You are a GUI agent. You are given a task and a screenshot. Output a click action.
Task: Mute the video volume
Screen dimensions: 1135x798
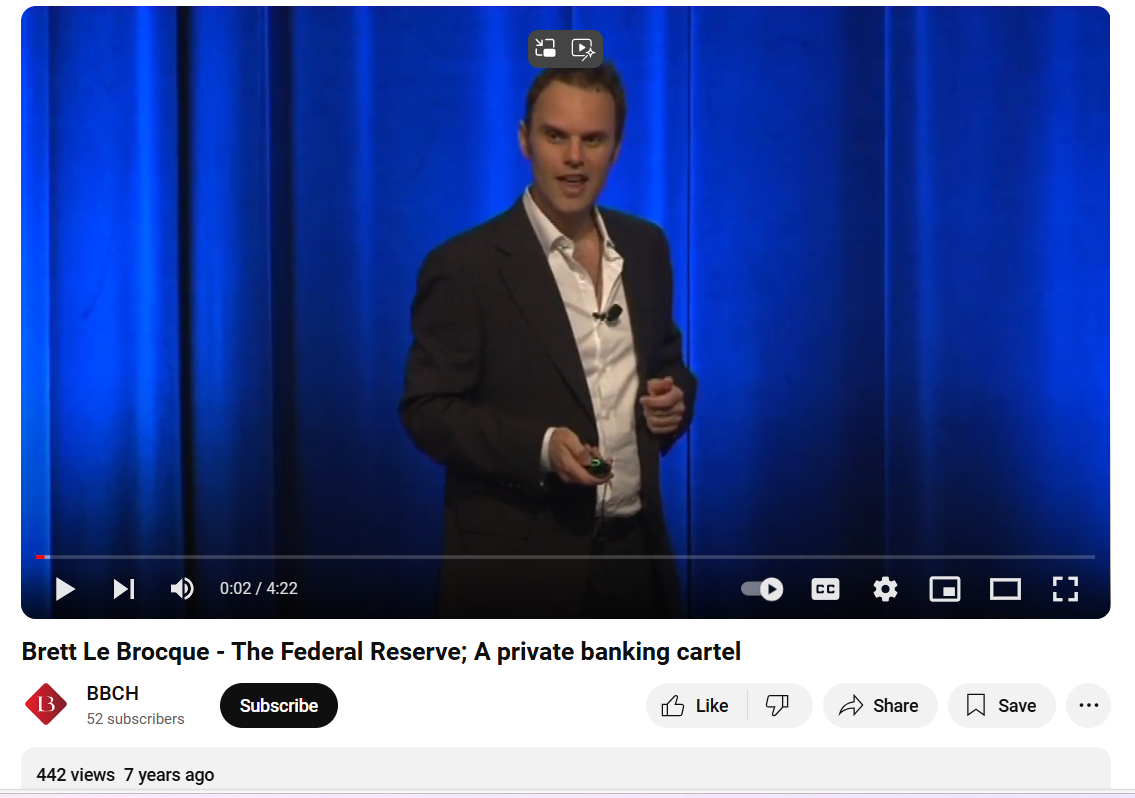[x=182, y=589]
